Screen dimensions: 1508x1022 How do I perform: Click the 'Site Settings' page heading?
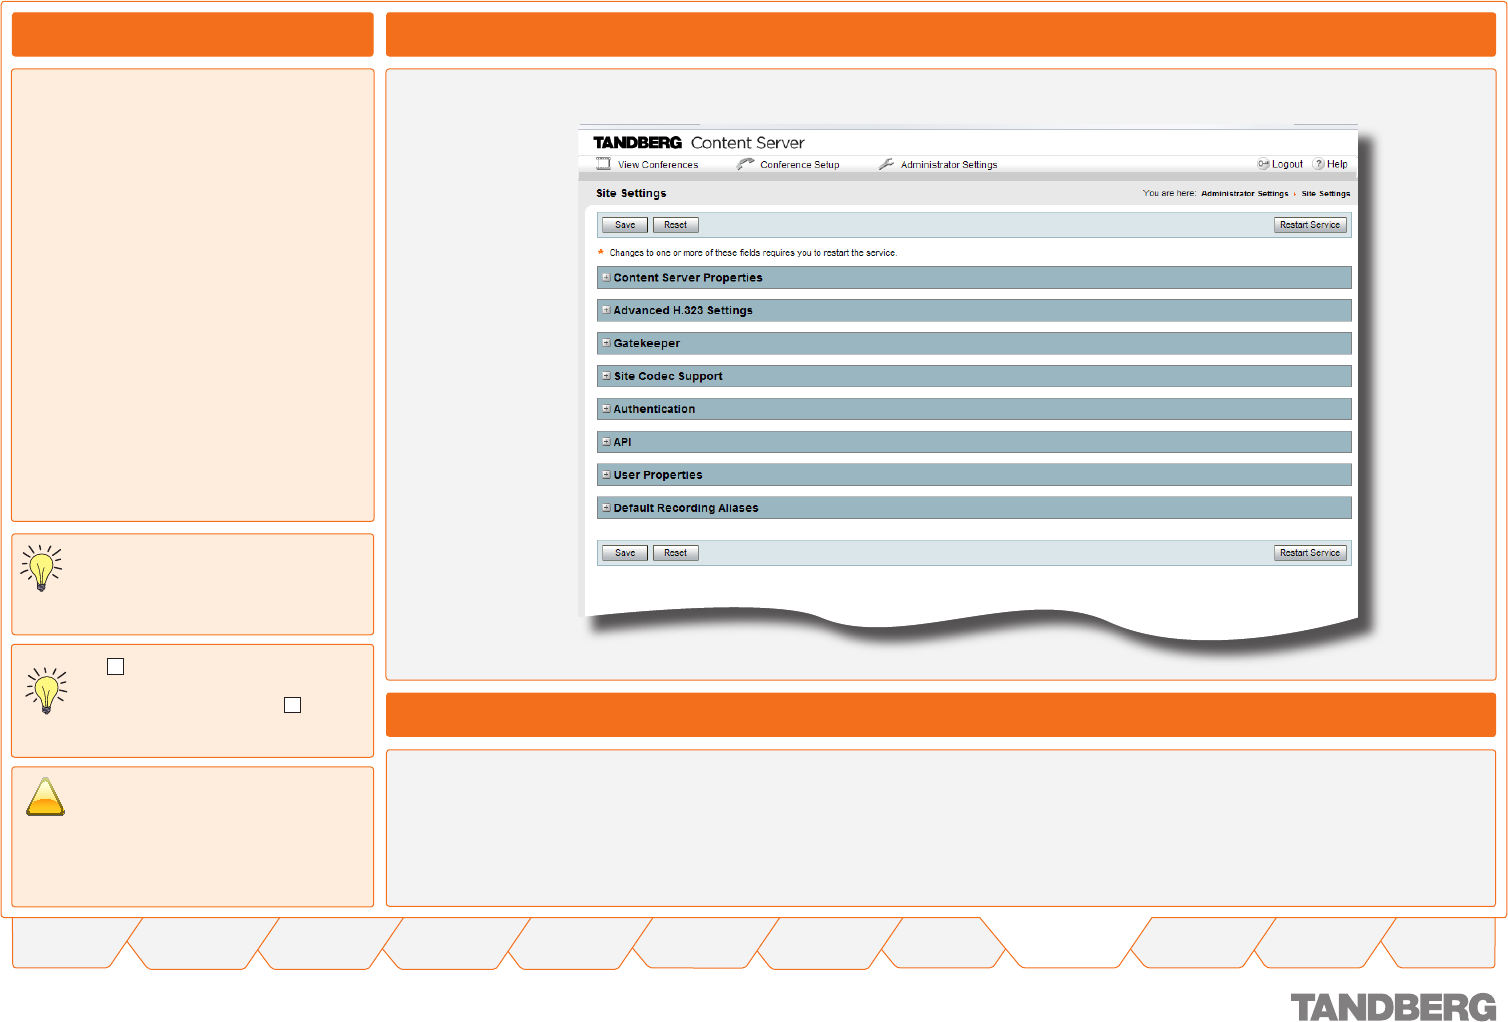pos(631,193)
